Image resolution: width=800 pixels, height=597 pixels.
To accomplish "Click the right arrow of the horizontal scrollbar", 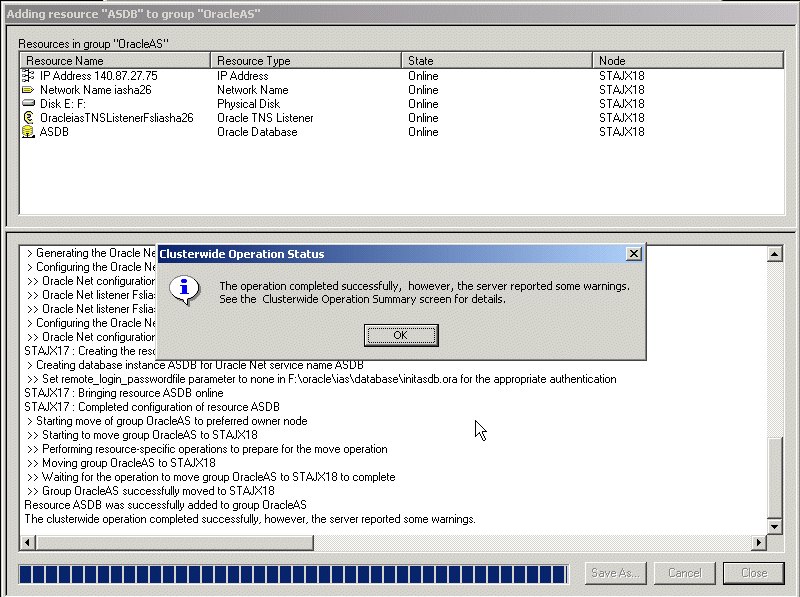I will point(761,541).
